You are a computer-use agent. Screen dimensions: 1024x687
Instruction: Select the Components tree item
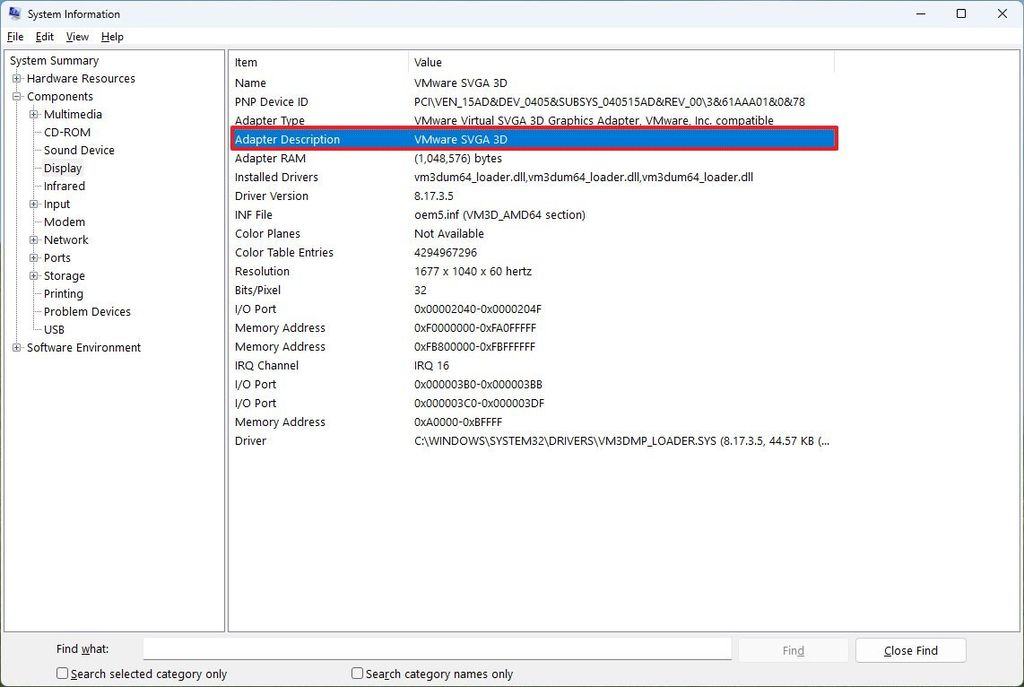pos(60,97)
